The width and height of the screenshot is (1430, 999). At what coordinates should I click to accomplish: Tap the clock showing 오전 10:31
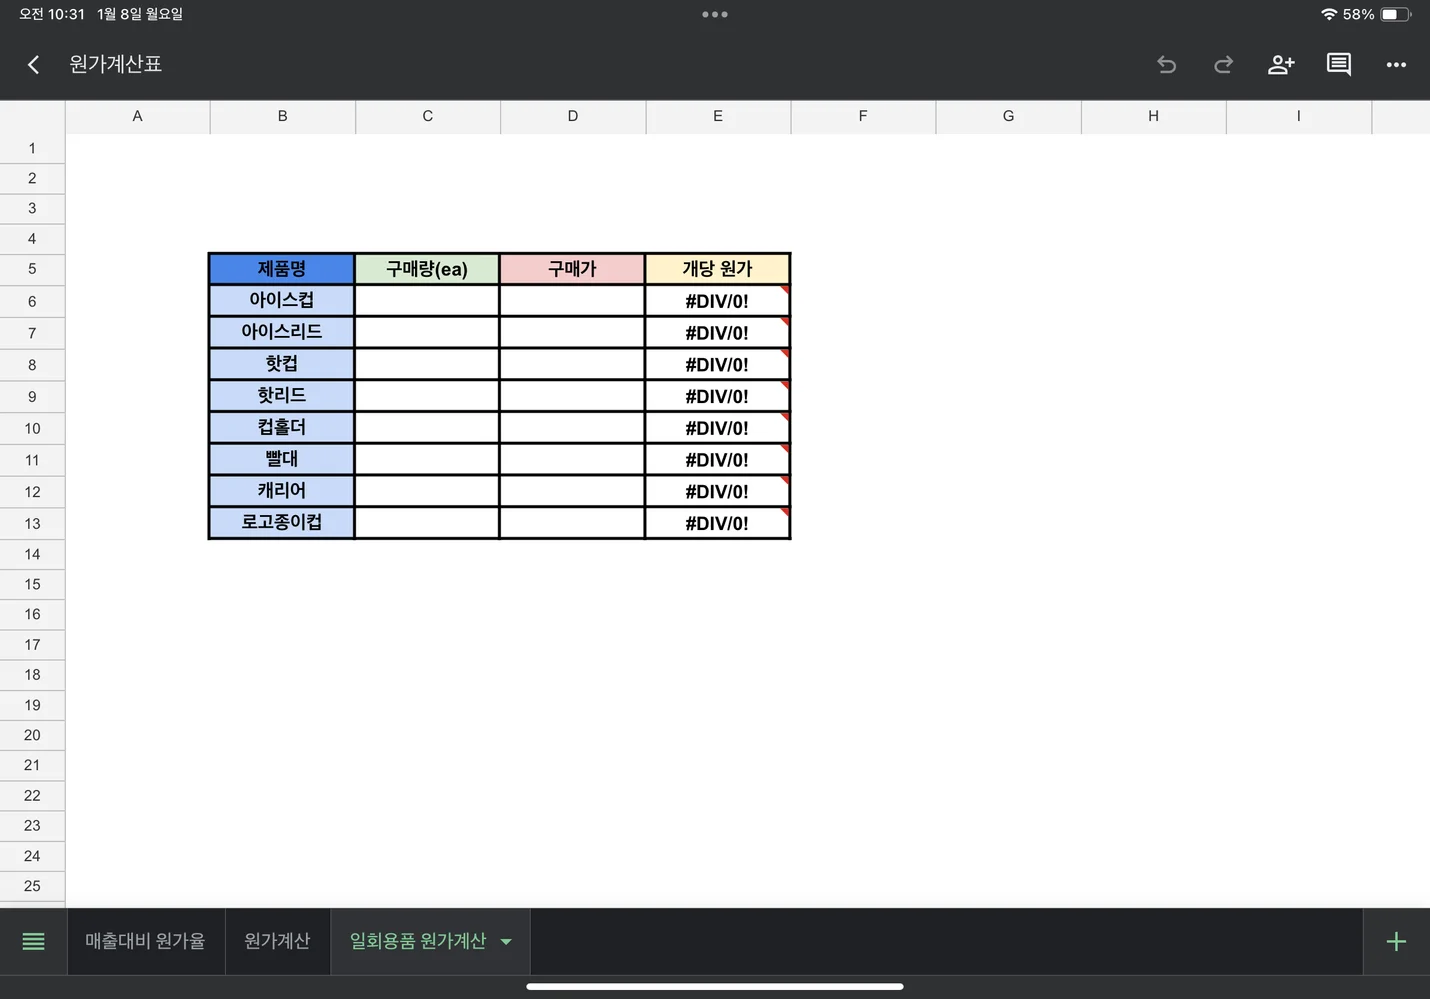52,14
